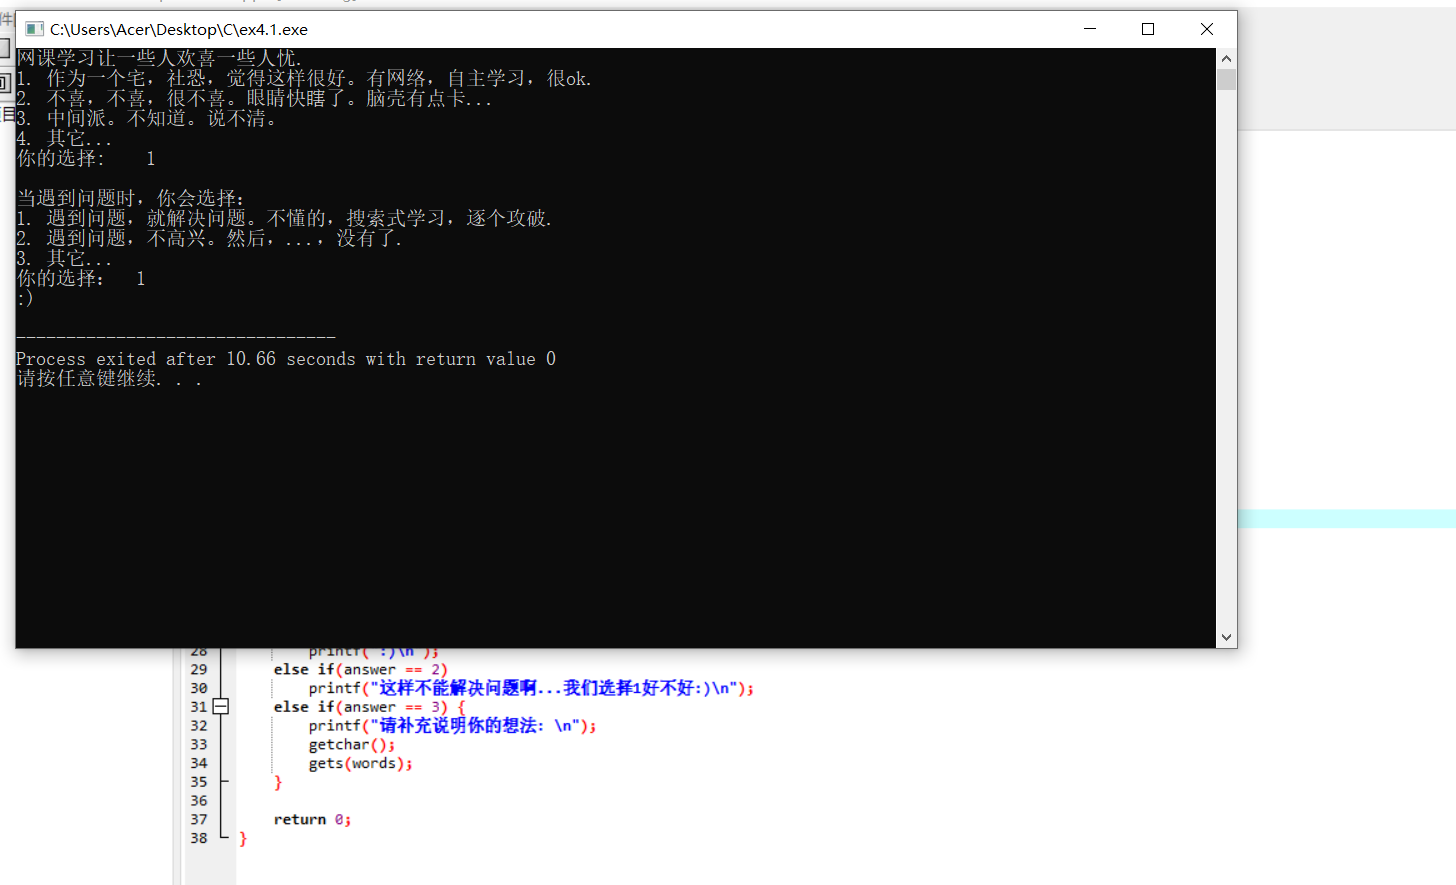Click console option '1. 遇到问题，就解决问题'
1456x885 pixels.
(284, 219)
